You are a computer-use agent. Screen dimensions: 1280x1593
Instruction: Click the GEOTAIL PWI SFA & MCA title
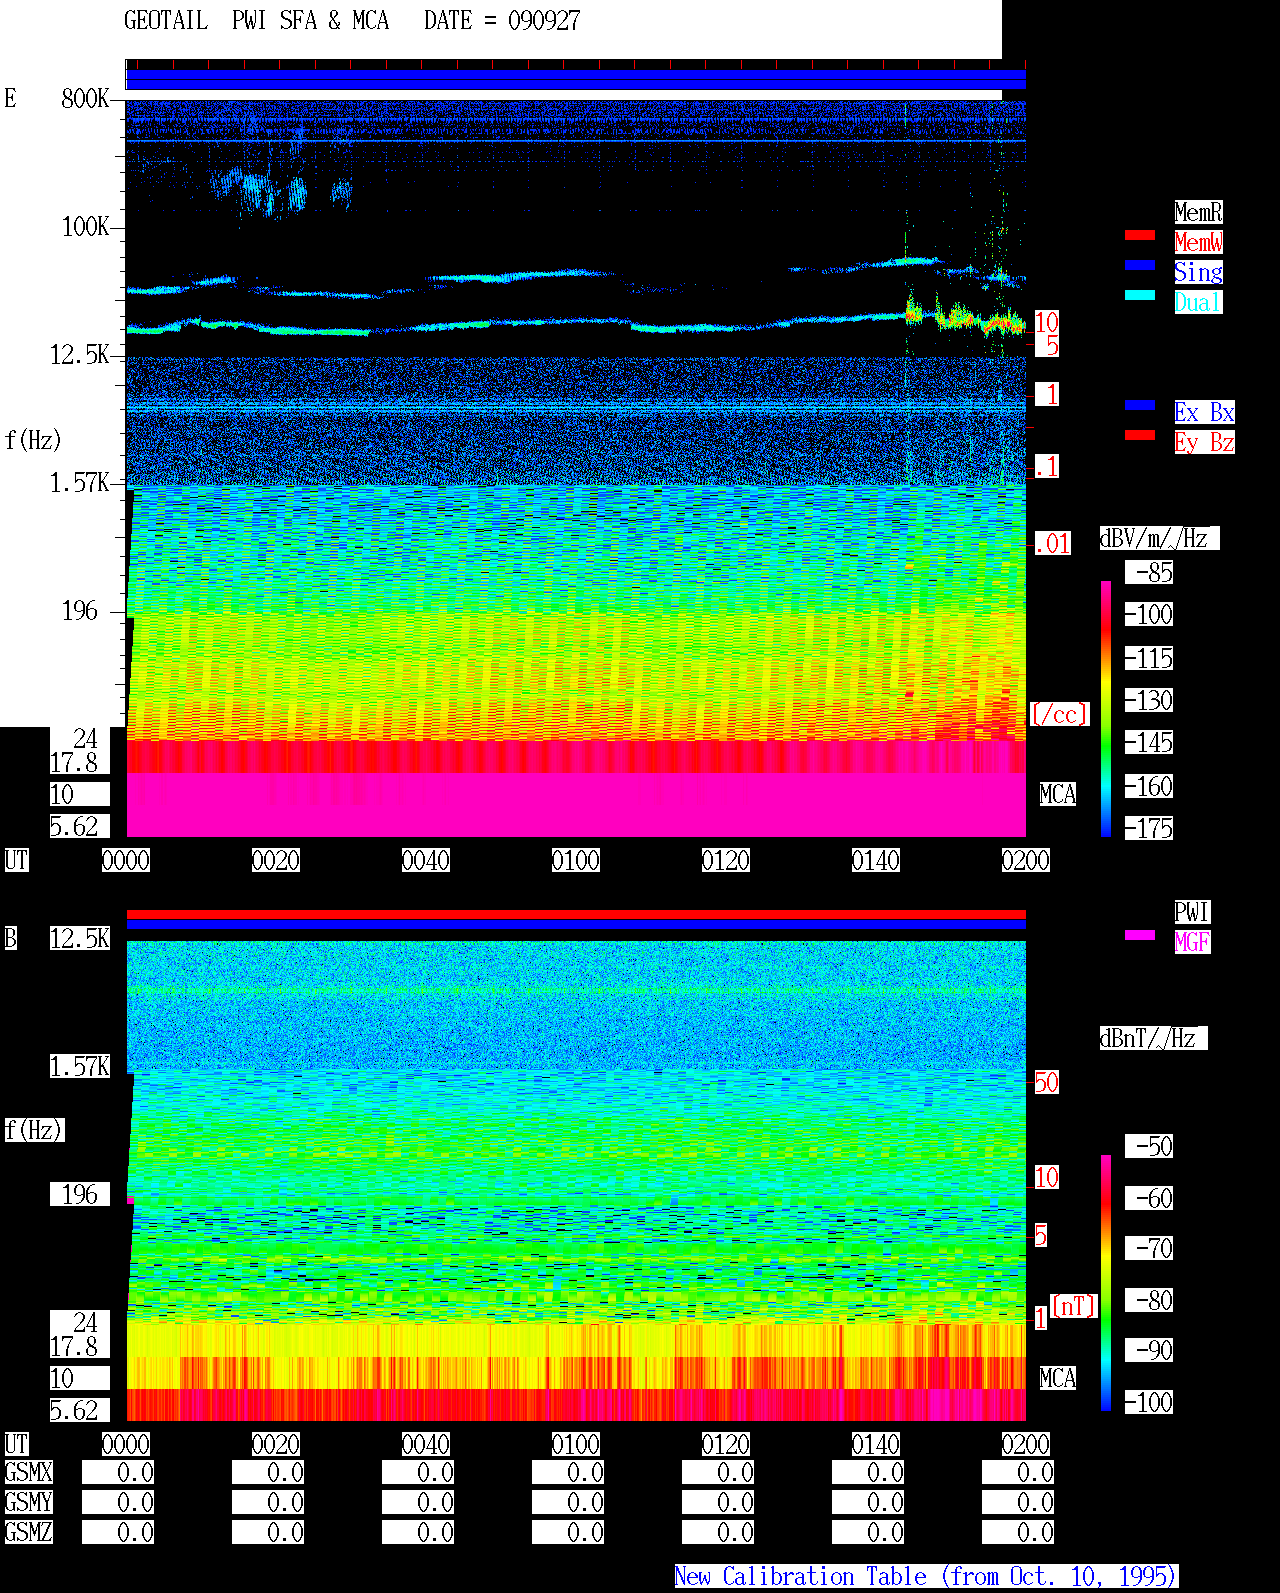(x=256, y=20)
